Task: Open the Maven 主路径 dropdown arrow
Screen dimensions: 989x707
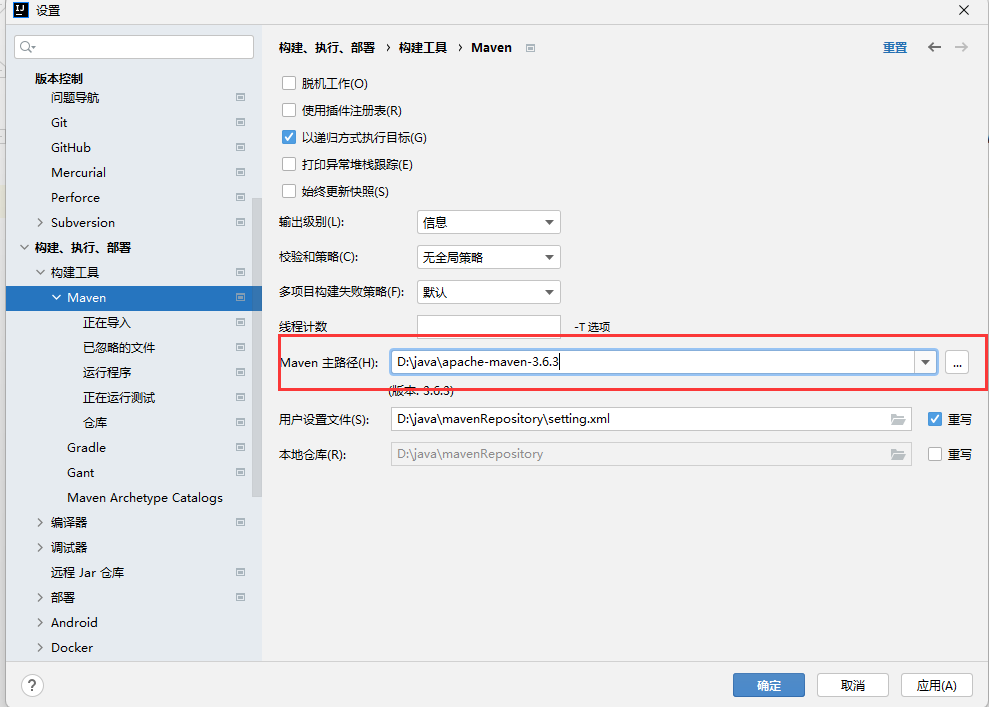Action: point(925,362)
